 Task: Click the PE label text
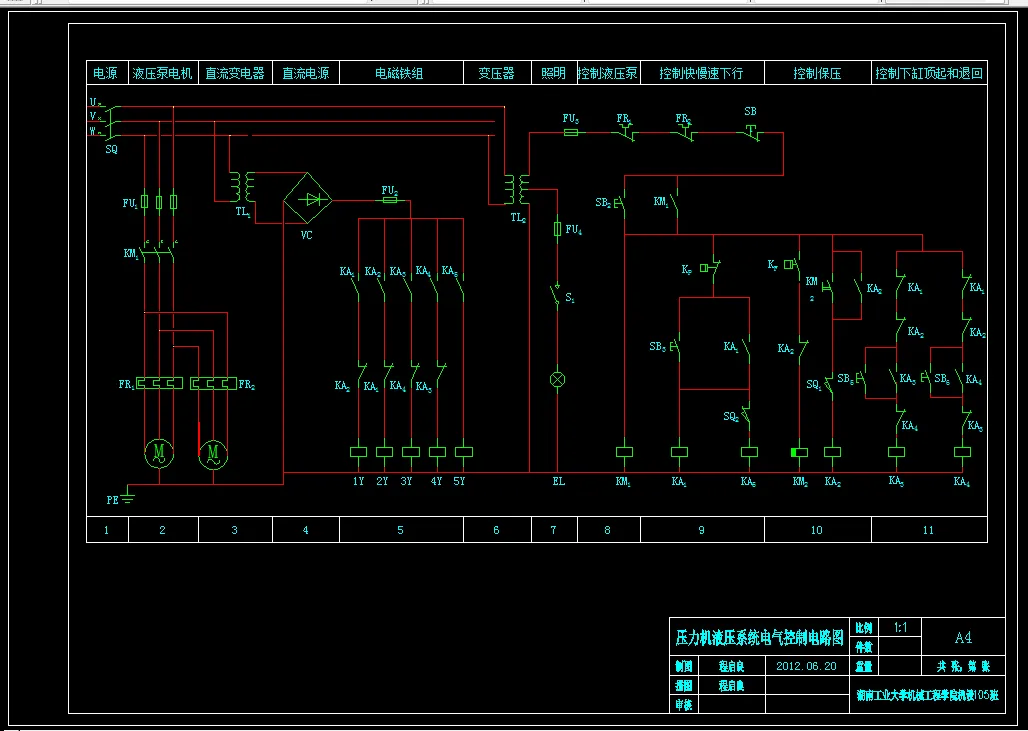pos(113,500)
